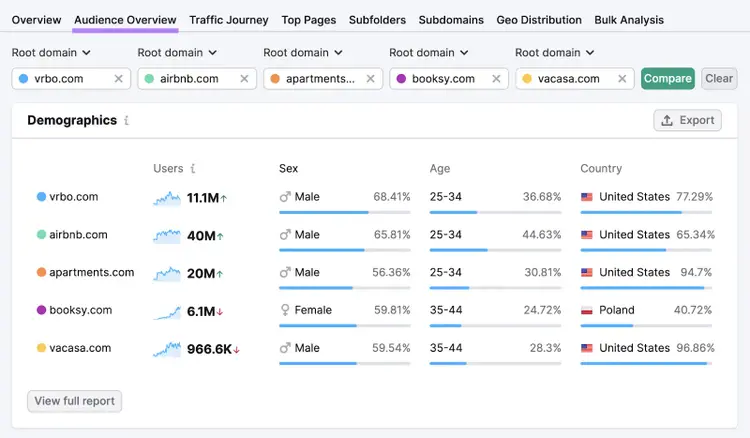
Task: Clear the apartments domain field X icon
Action: tap(370, 78)
